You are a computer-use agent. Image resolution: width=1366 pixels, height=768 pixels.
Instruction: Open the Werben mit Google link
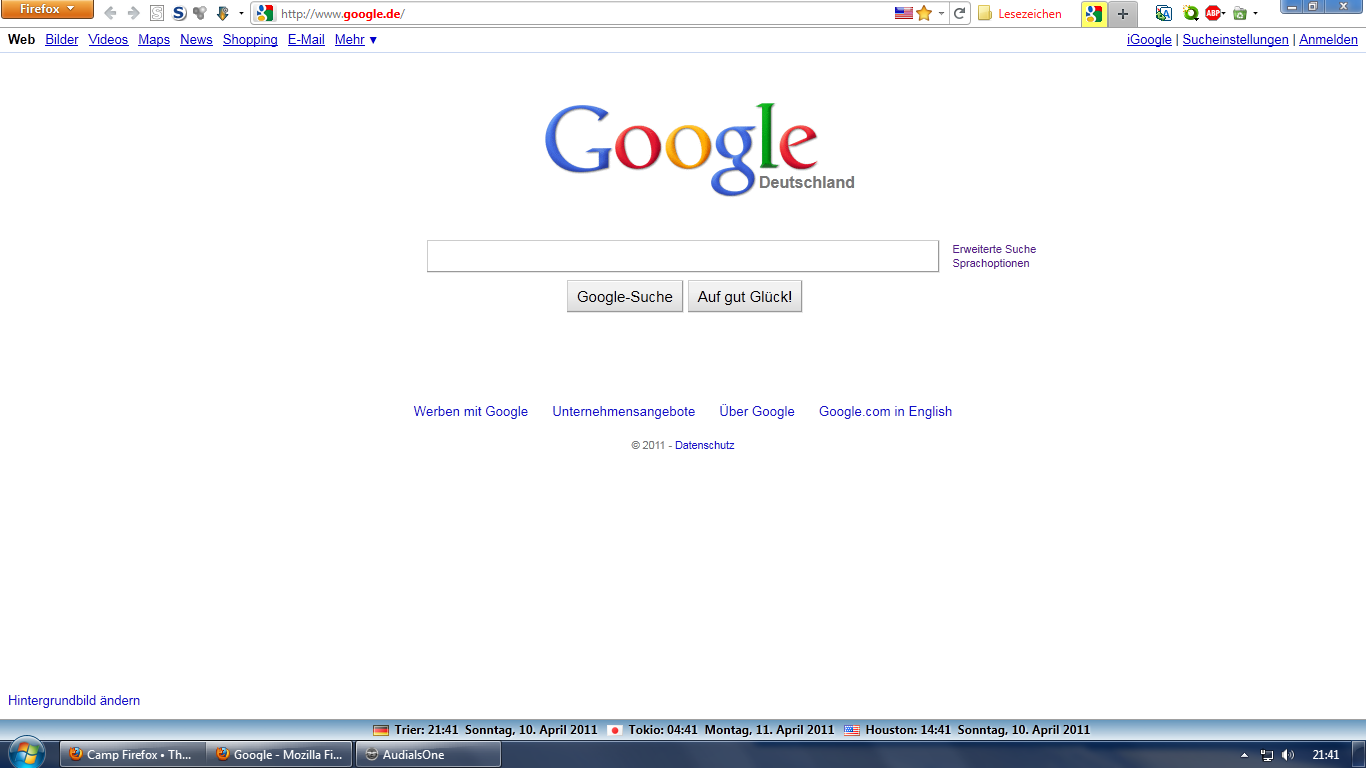pyautogui.click(x=471, y=412)
